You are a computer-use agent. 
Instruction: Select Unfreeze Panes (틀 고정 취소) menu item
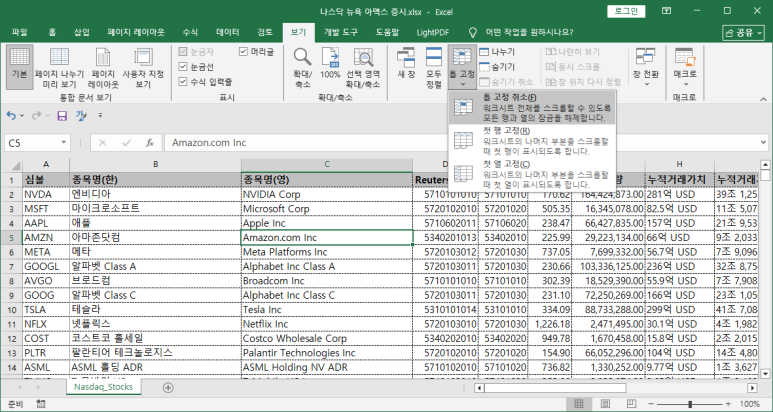(532, 107)
